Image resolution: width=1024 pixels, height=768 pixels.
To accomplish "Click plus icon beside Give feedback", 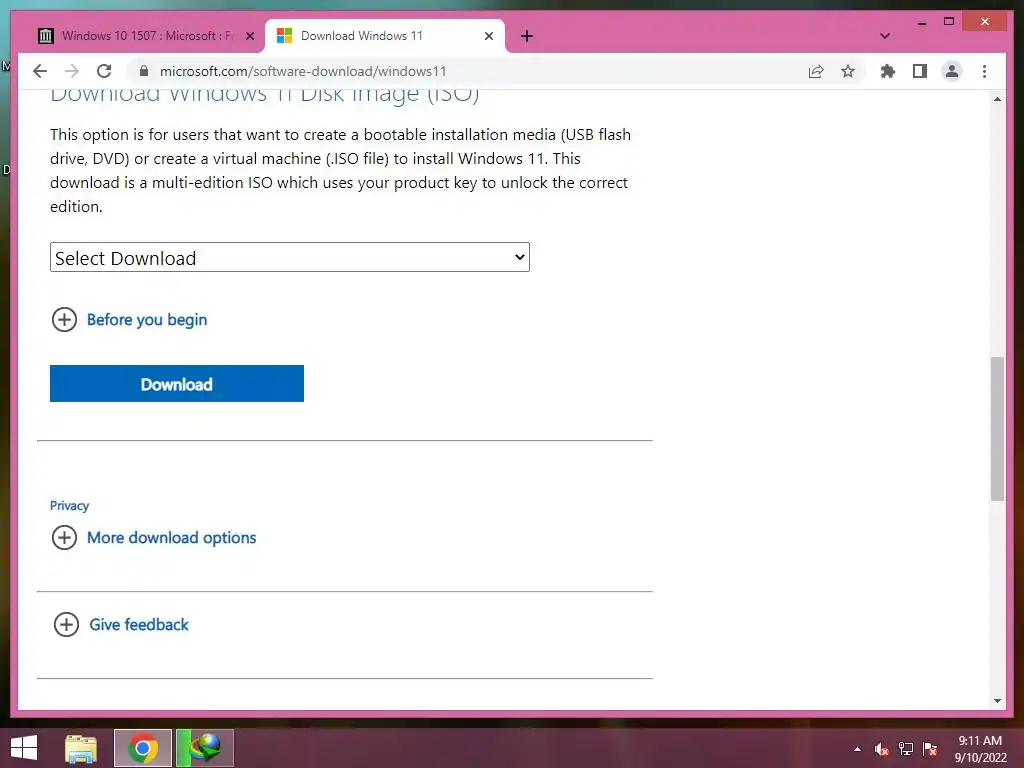I will point(66,624).
